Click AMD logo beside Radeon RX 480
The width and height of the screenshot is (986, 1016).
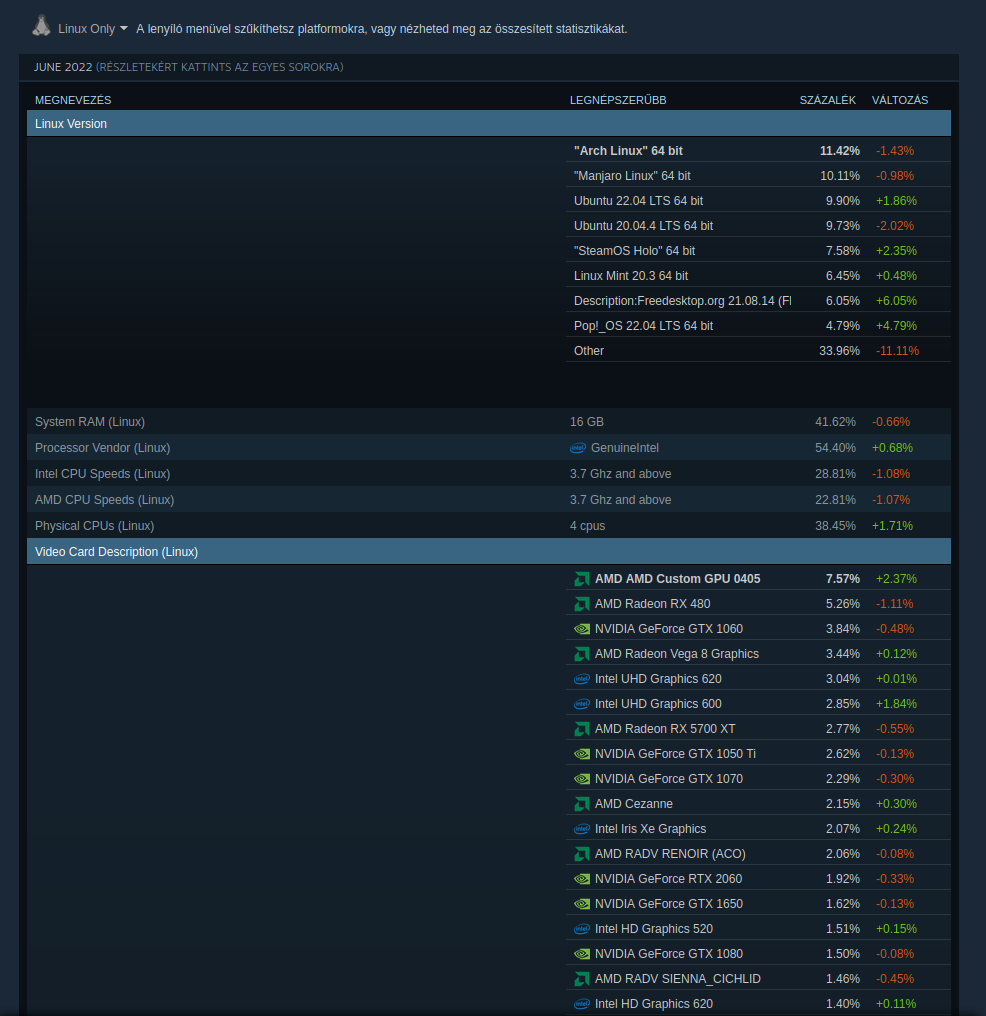582,604
